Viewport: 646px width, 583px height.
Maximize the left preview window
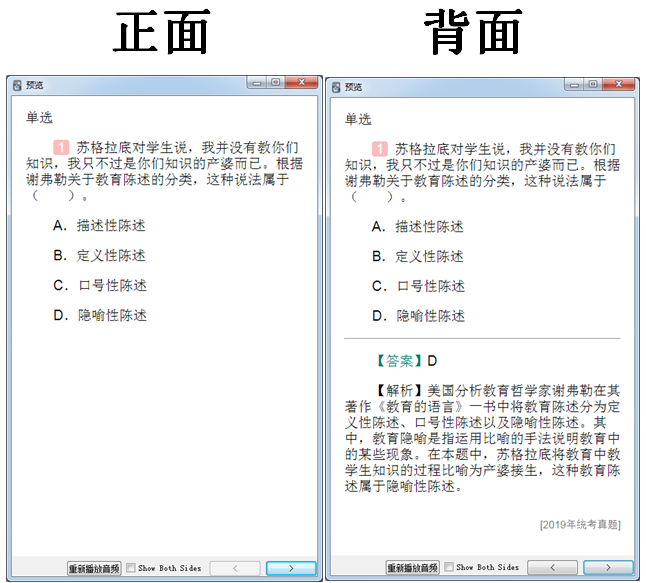coord(276,83)
